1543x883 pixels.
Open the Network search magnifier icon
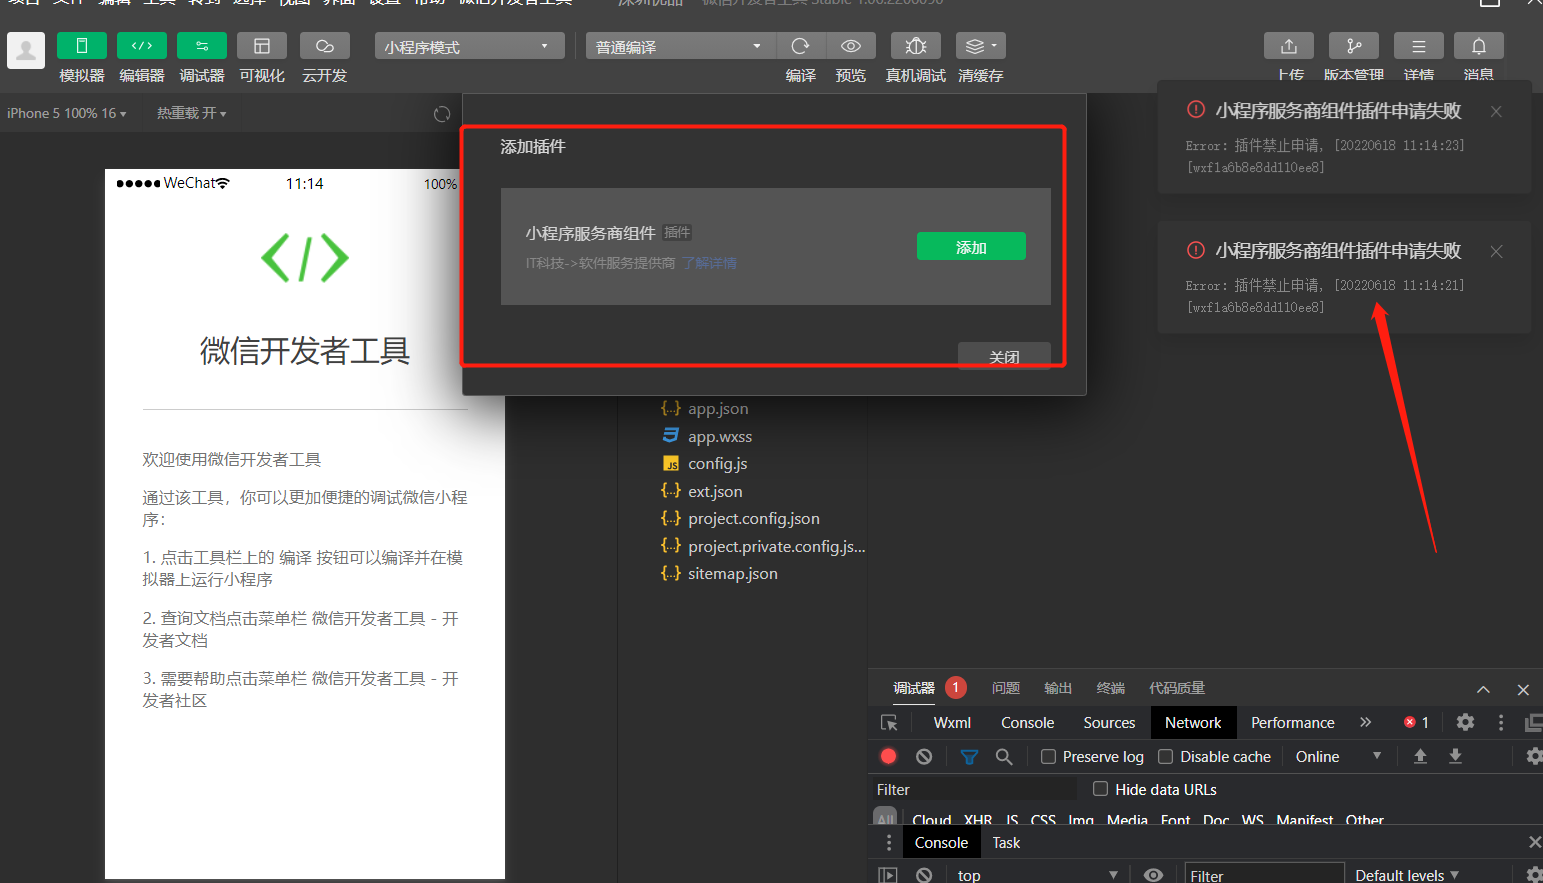click(1004, 757)
